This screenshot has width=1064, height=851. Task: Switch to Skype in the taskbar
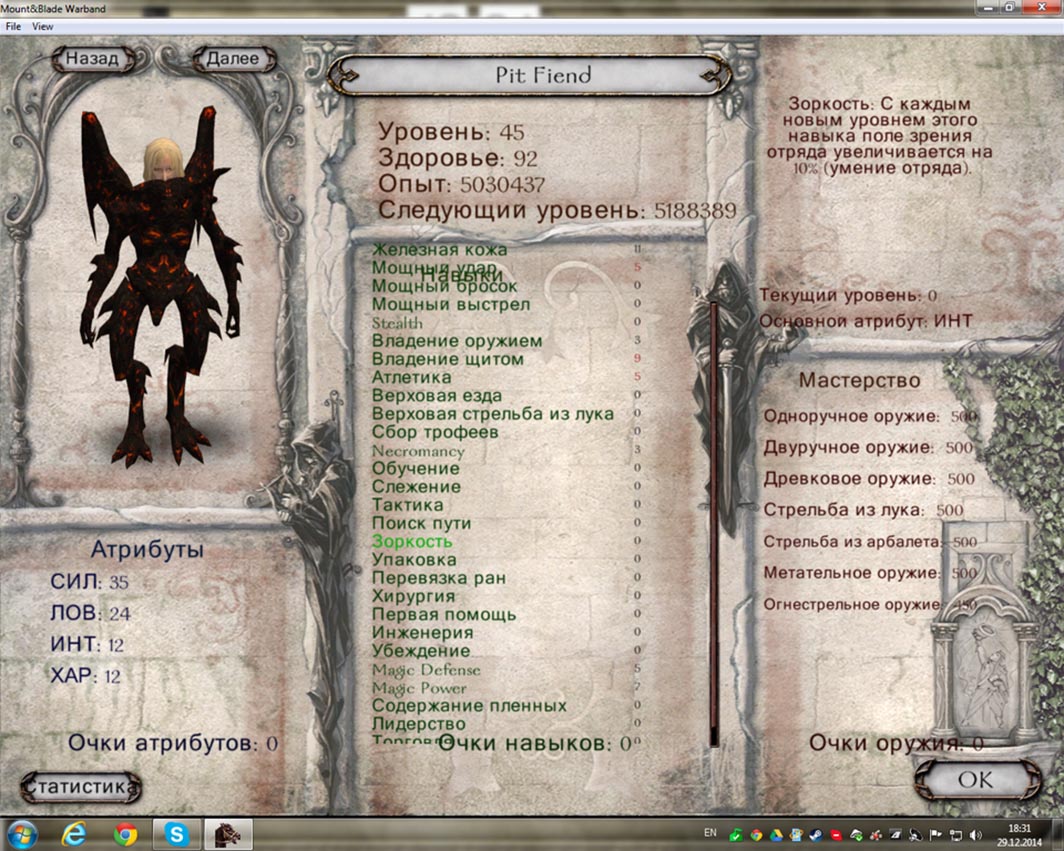pyautogui.click(x=176, y=832)
